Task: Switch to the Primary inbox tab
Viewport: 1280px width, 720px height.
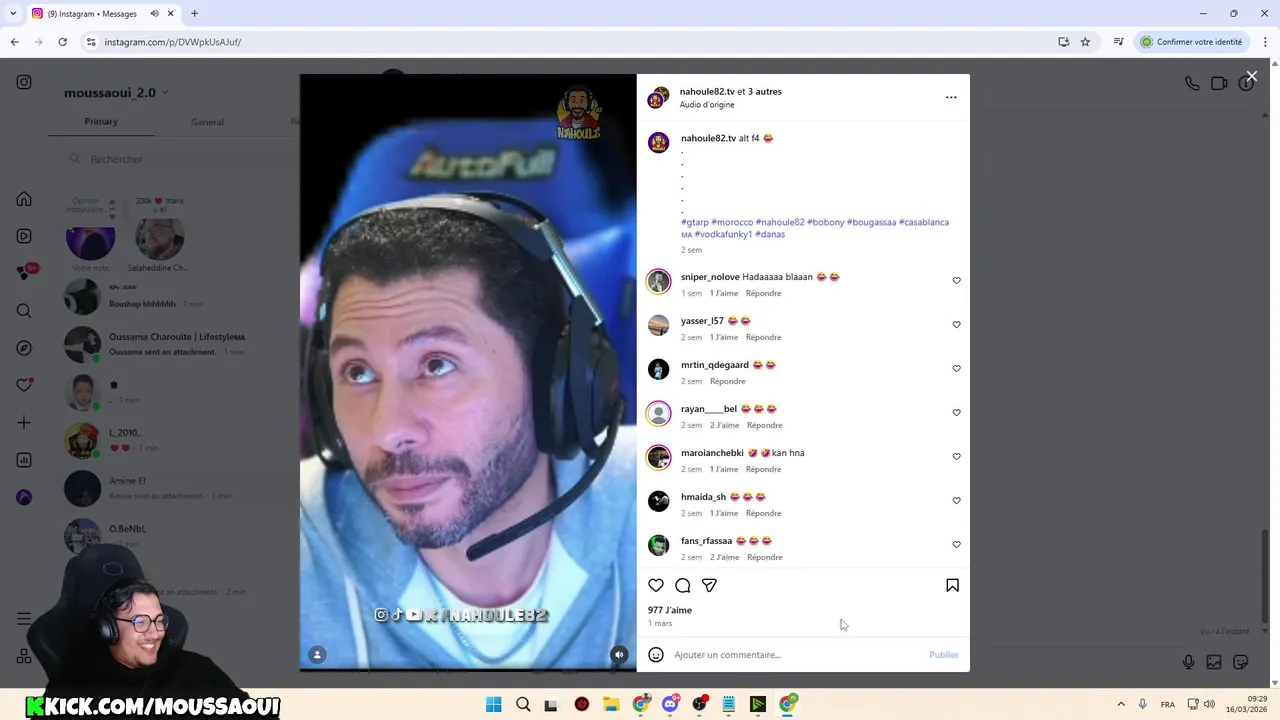Action: point(101,122)
